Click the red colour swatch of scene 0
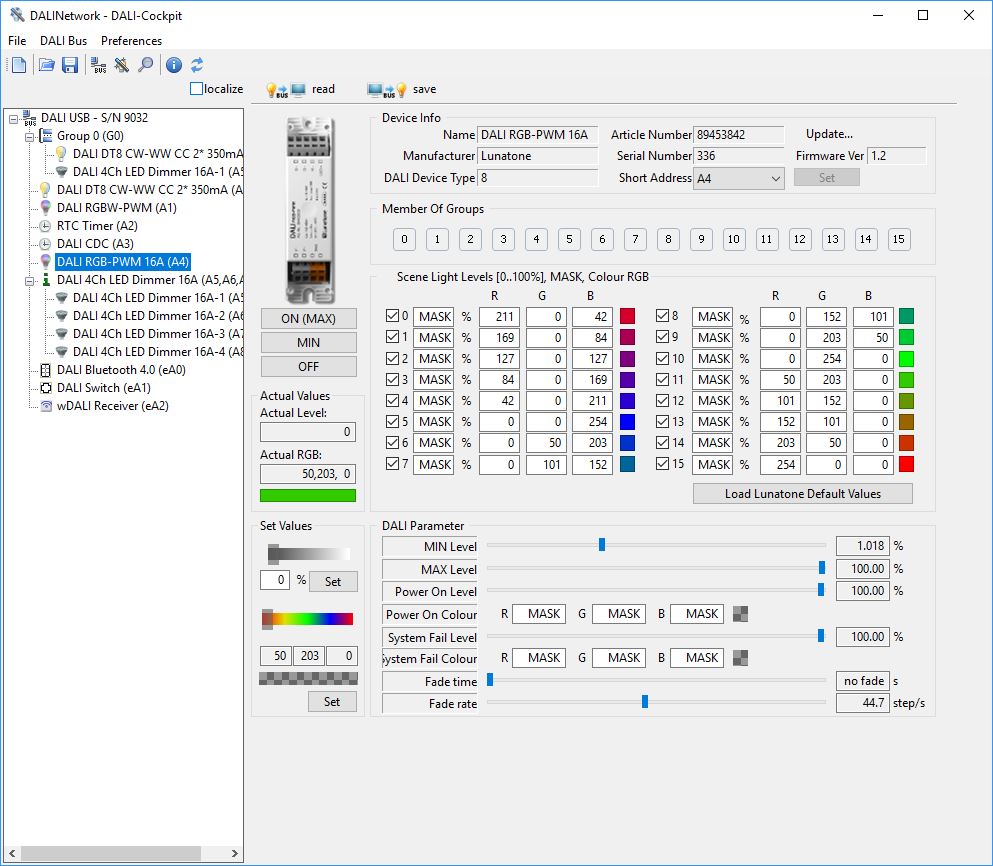The width and height of the screenshot is (993, 866). (x=627, y=316)
